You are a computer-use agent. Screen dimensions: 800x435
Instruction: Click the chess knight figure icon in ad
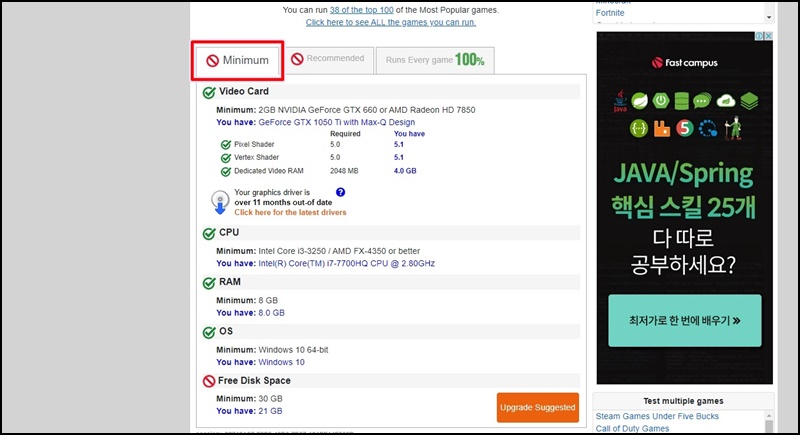tap(733, 127)
